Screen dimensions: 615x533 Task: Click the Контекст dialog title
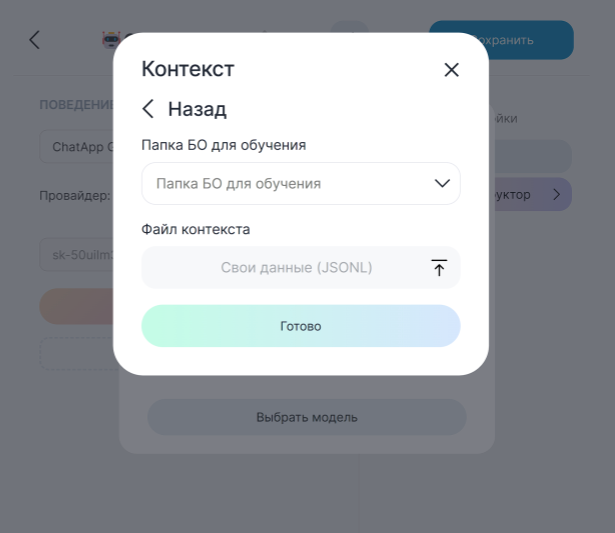pyautogui.click(x=188, y=69)
